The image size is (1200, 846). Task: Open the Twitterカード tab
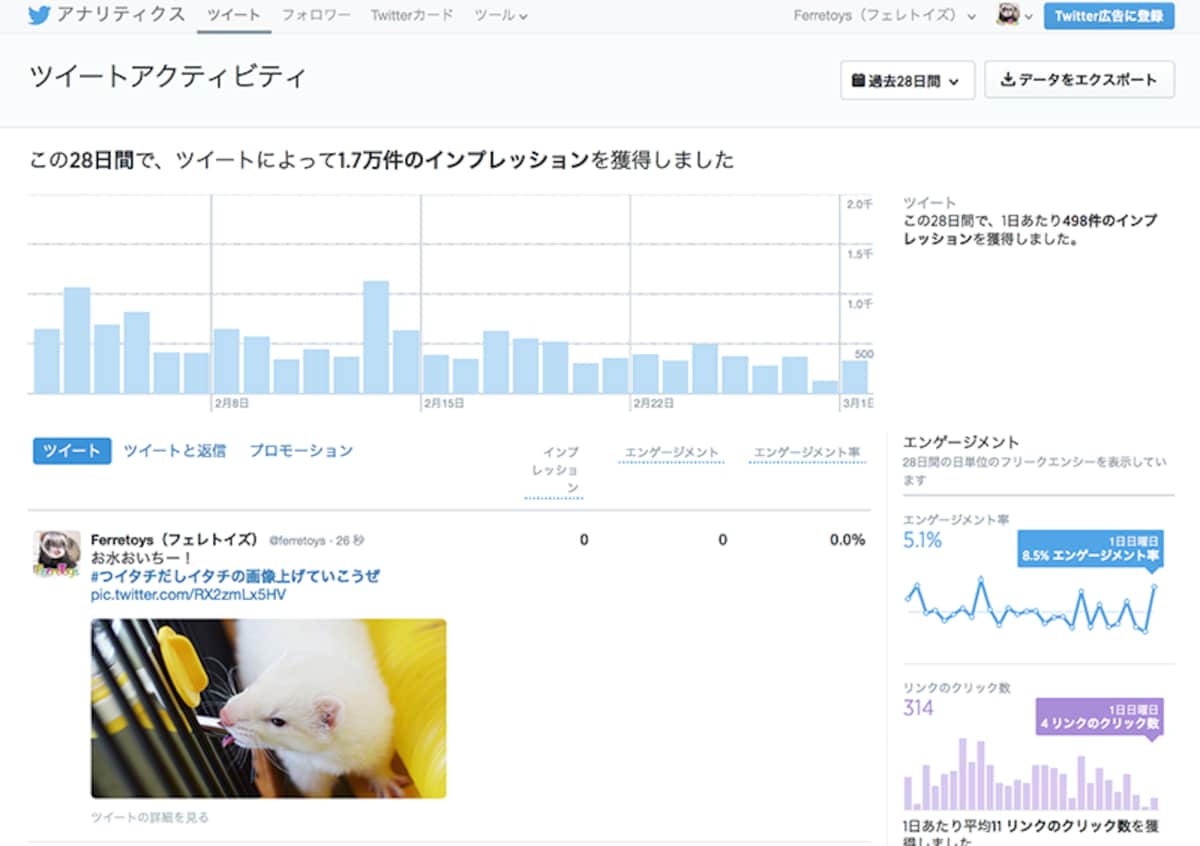412,15
